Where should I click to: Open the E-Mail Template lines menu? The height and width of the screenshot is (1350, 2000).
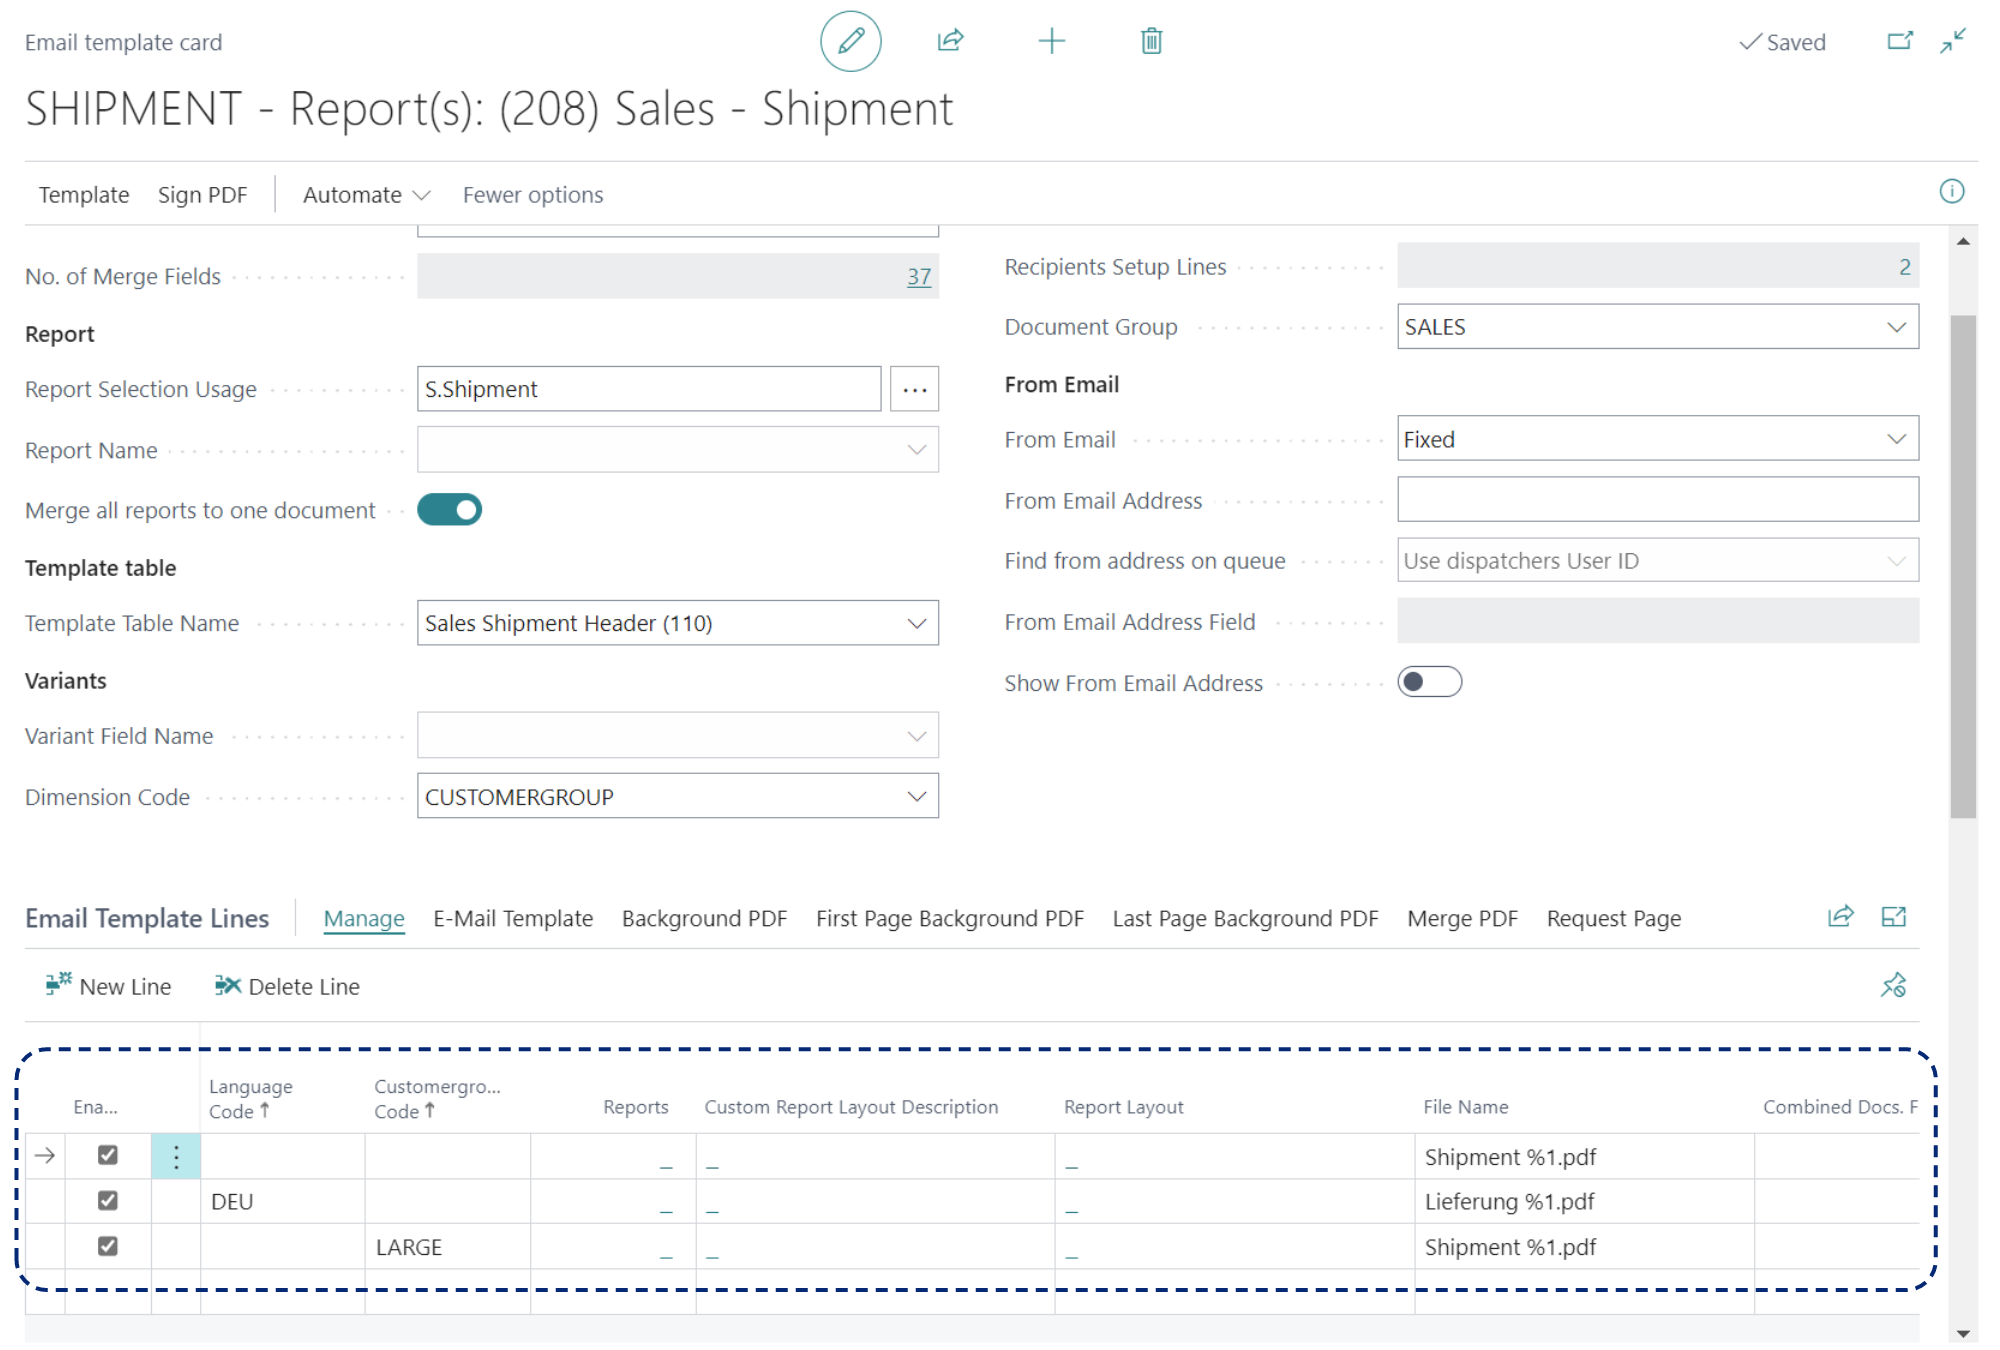(x=513, y=918)
